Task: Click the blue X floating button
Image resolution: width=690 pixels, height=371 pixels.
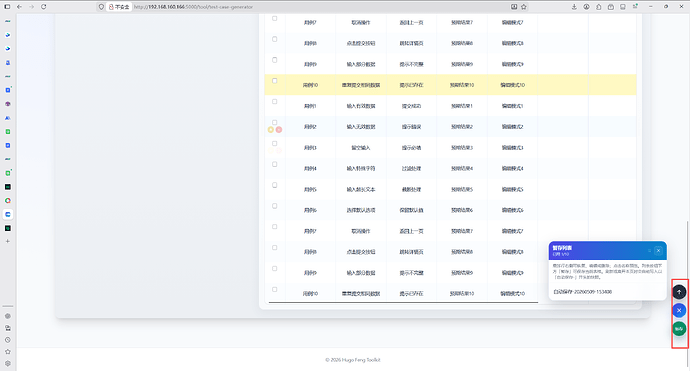Action: 679,310
